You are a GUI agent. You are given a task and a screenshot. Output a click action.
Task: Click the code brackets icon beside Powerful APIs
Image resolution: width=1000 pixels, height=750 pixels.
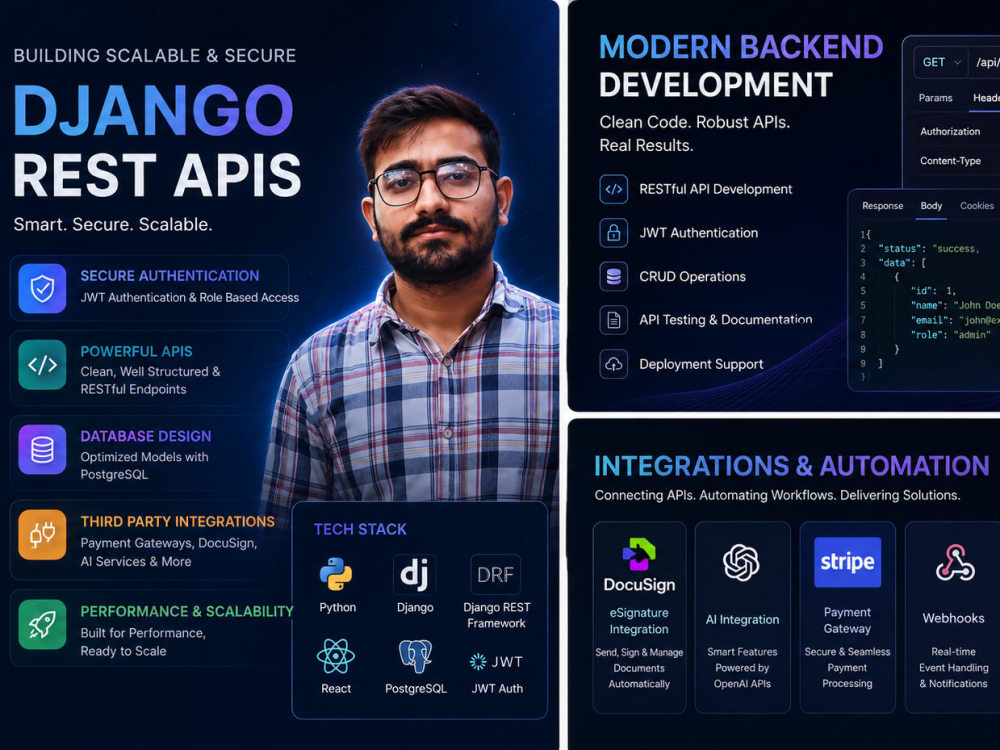pos(42,365)
